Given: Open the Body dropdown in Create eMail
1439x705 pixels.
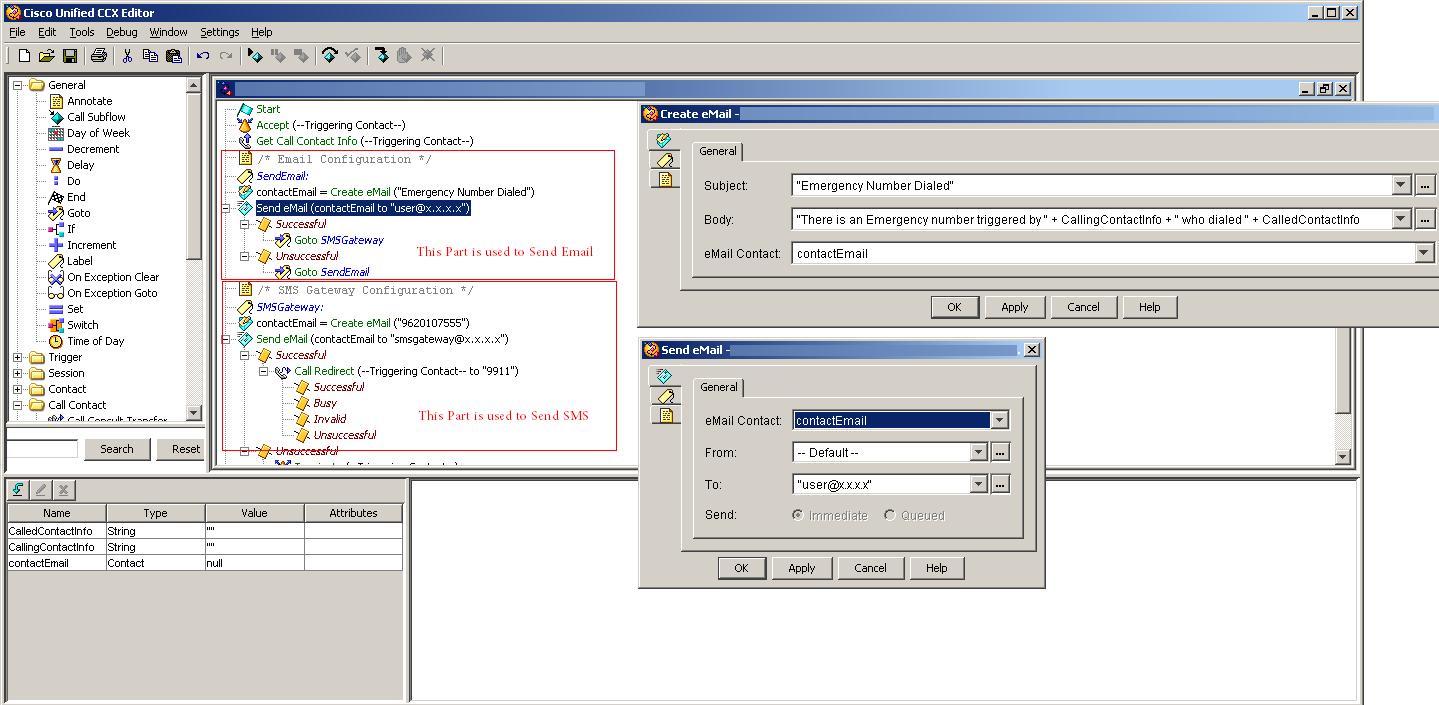Looking at the screenshot, I should [x=1400, y=220].
